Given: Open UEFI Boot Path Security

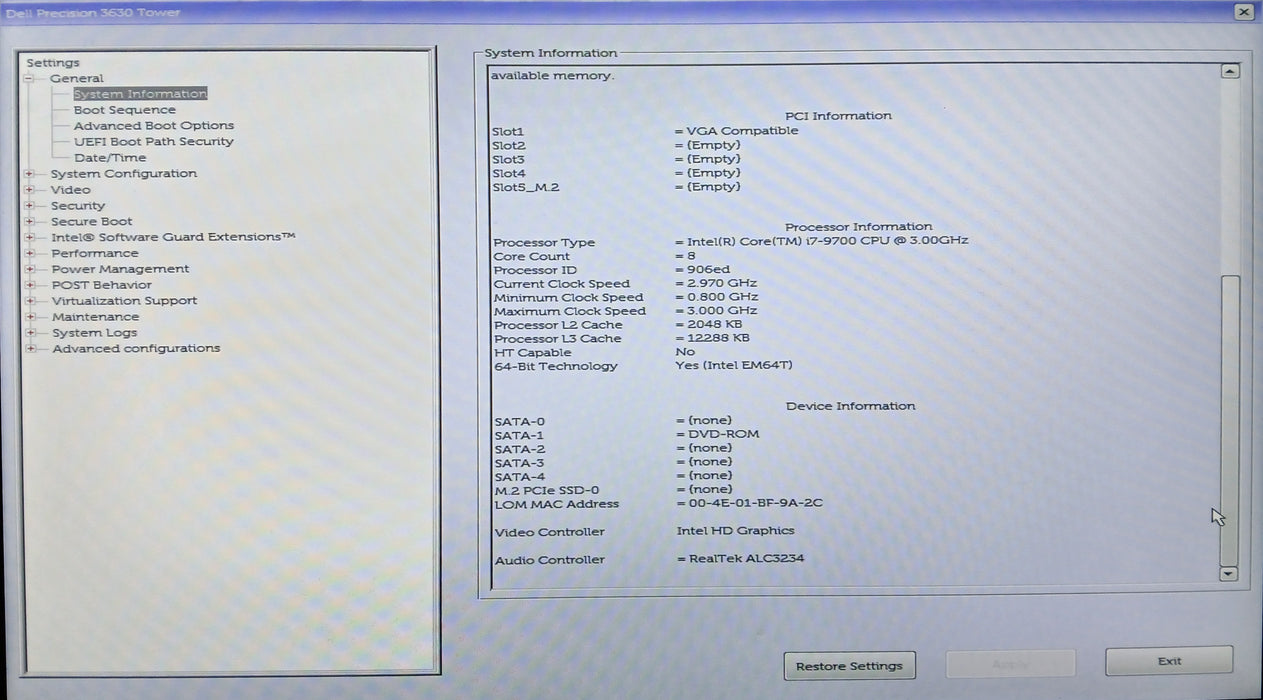Looking at the screenshot, I should point(153,142).
